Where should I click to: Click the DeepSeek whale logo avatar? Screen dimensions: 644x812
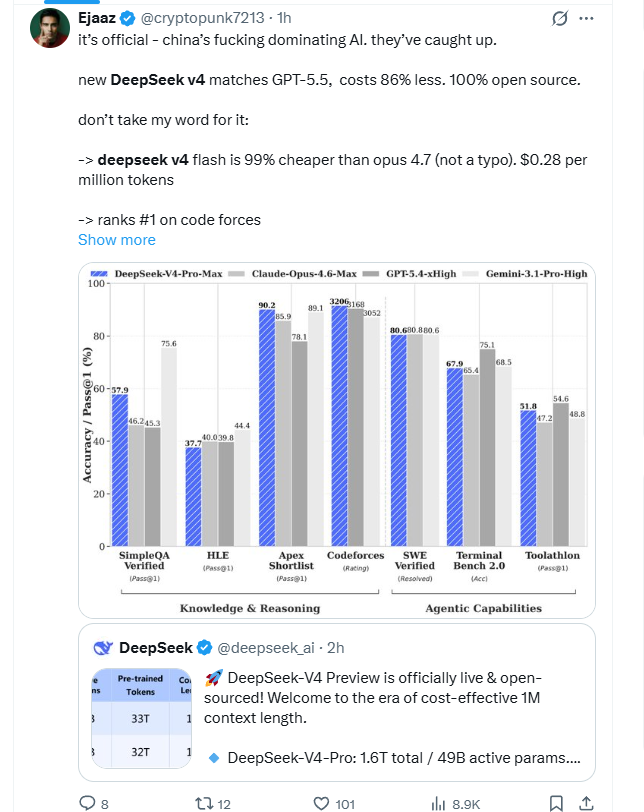(x=101, y=647)
